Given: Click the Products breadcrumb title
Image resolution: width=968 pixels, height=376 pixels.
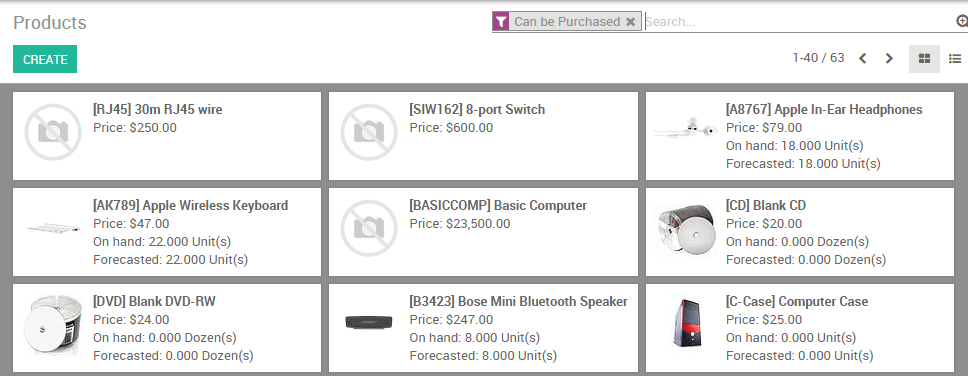Looking at the screenshot, I should [x=49, y=22].
